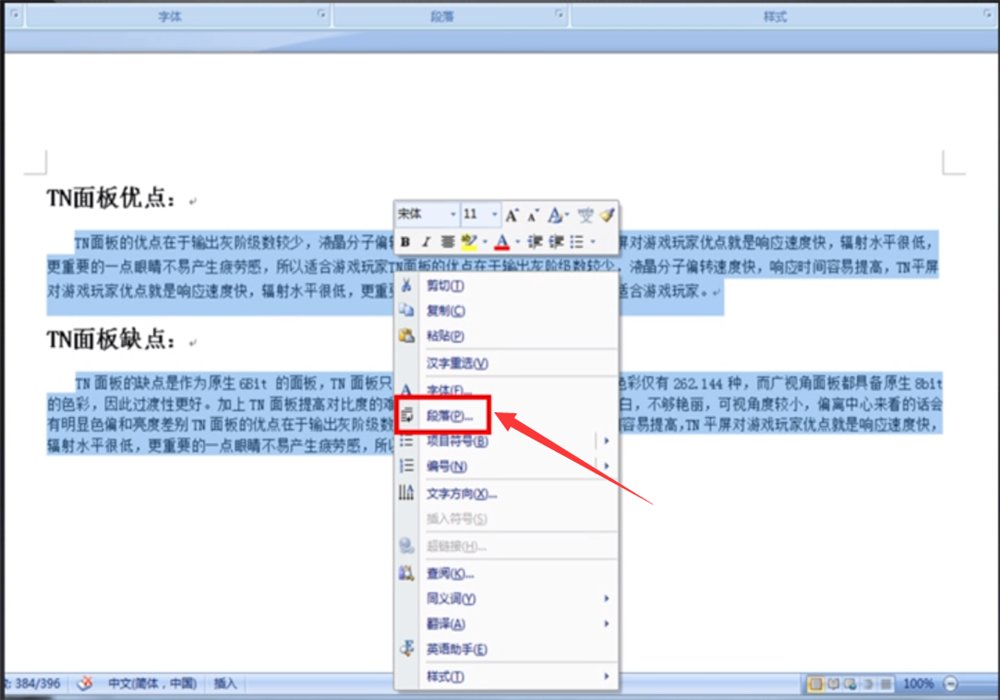Viewport: 1000px width, 700px height.
Task: Click the Paste icon in the context menu
Action: [406, 336]
